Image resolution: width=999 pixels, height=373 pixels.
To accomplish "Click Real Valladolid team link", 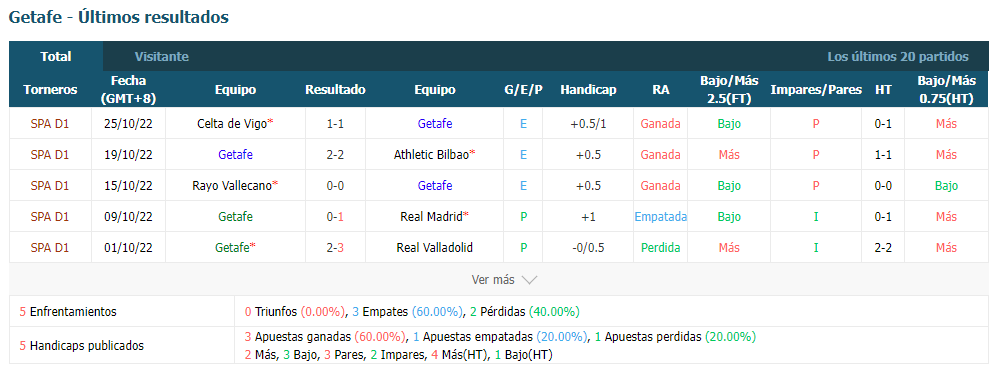I will click(x=435, y=247).
